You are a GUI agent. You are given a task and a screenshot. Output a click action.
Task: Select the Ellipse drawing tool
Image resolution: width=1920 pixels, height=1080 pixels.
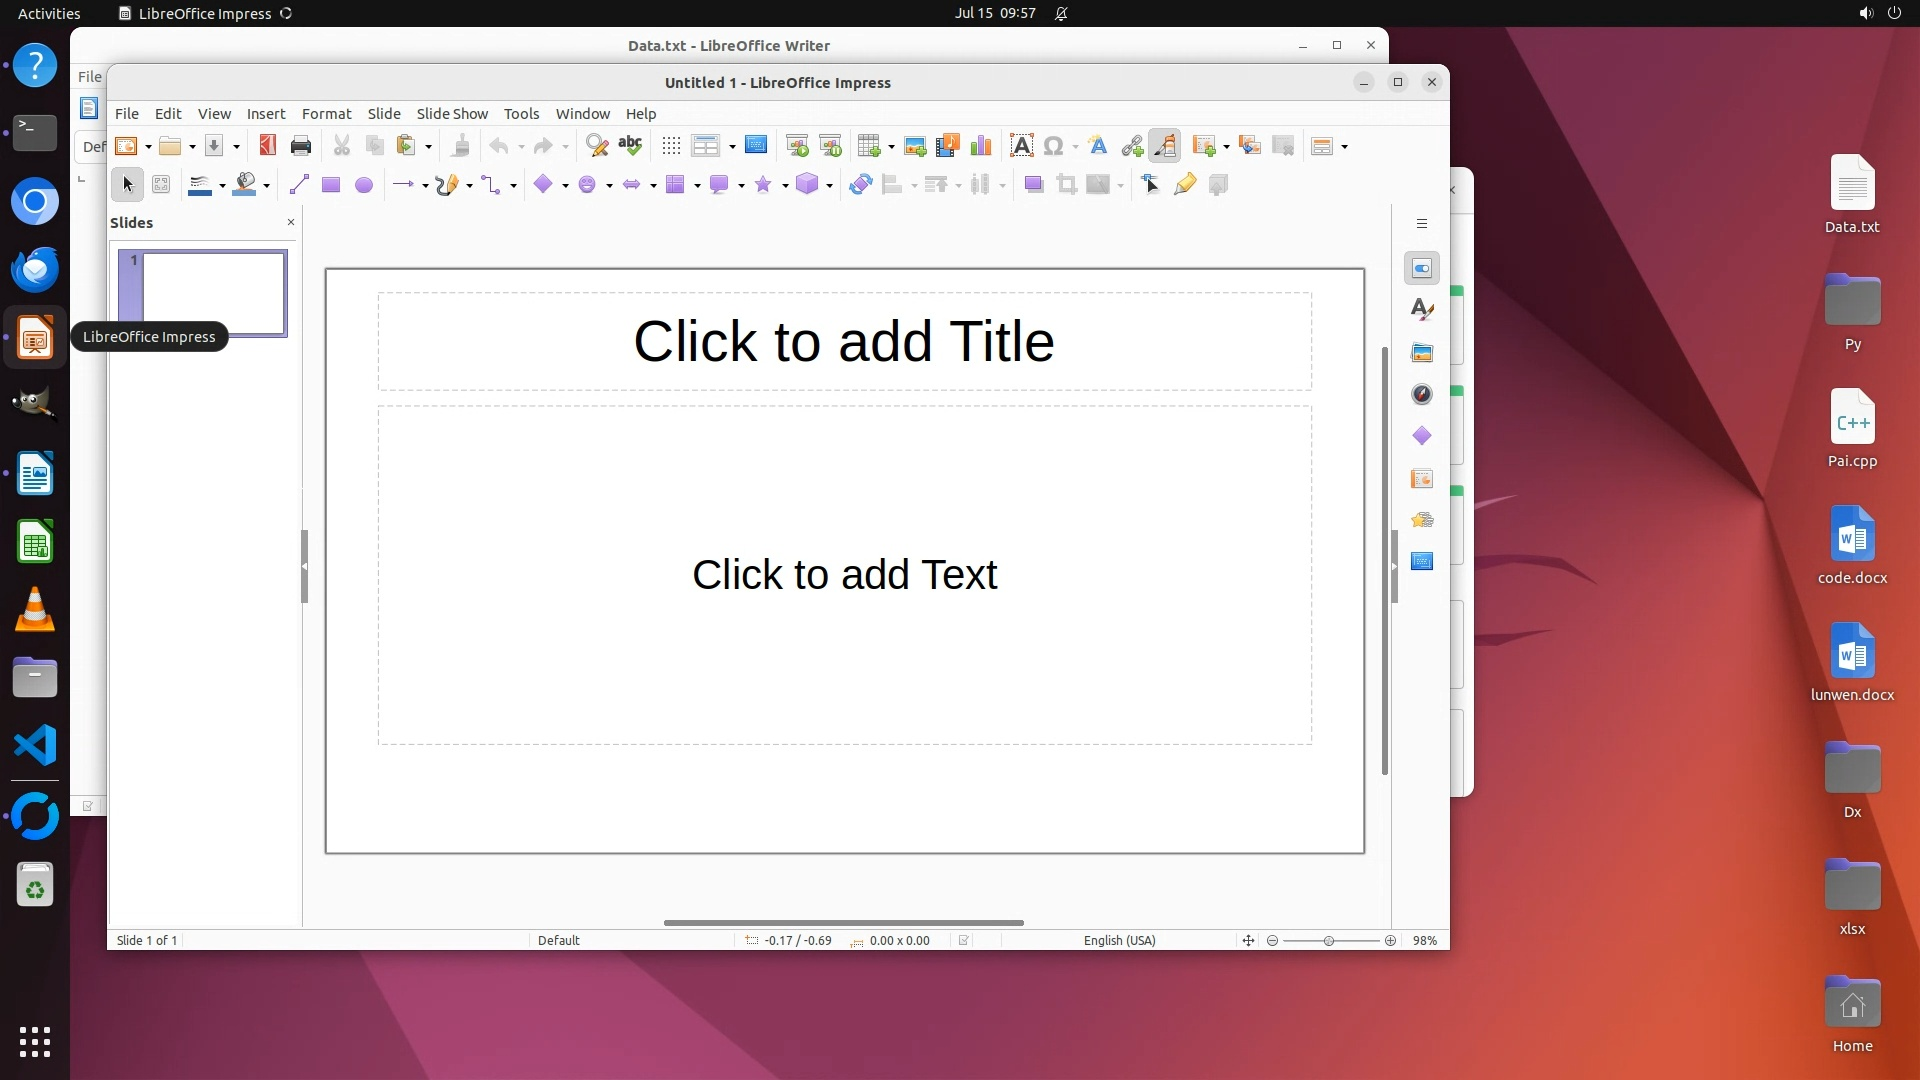click(364, 185)
